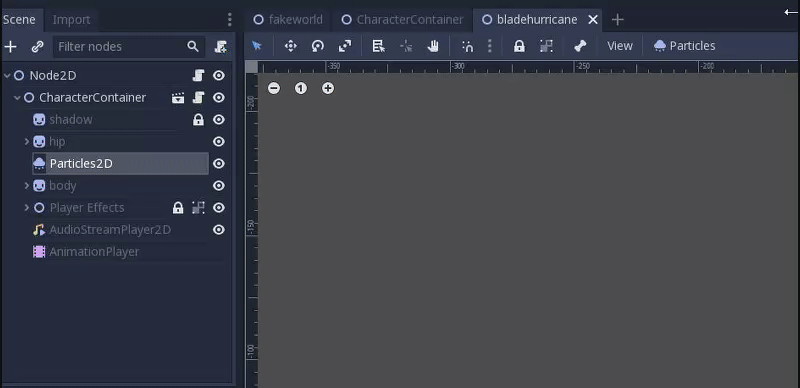
Task: Hide the Player Effects node
Action: tap(219, 208)
